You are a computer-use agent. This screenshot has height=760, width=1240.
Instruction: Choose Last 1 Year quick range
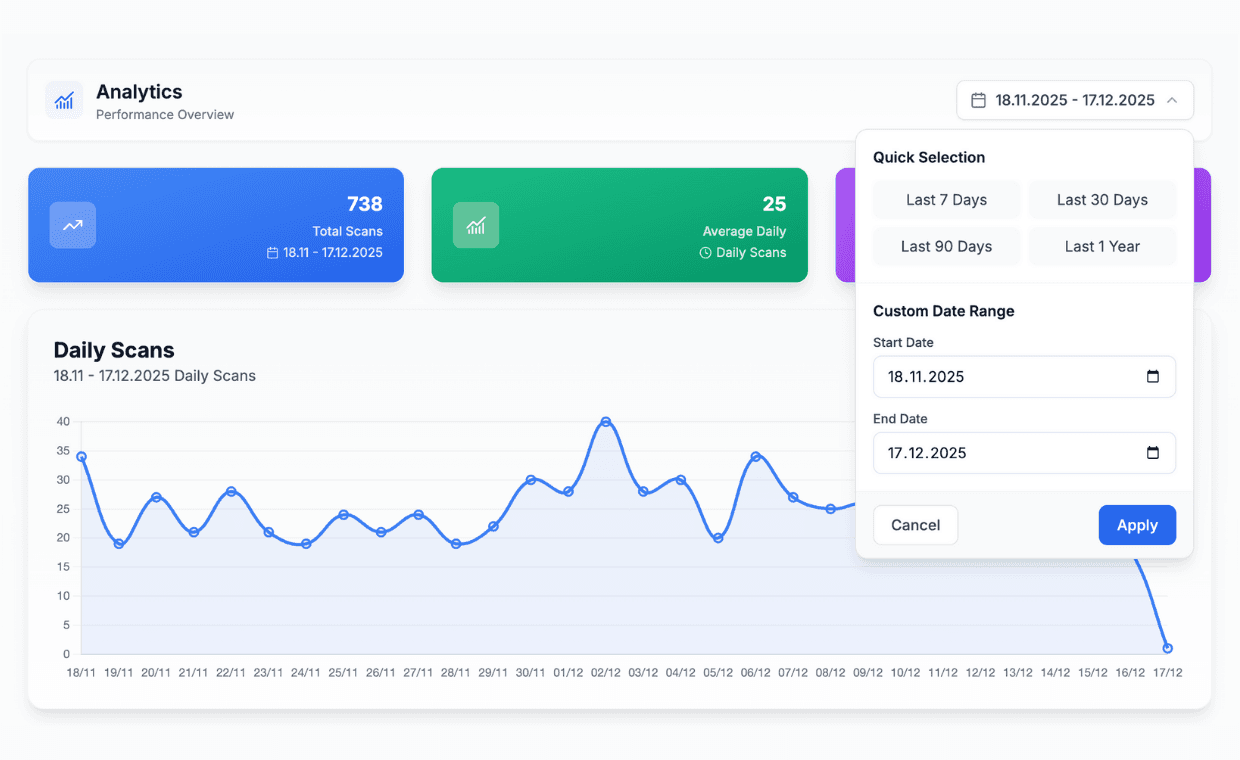point(1102,246)
